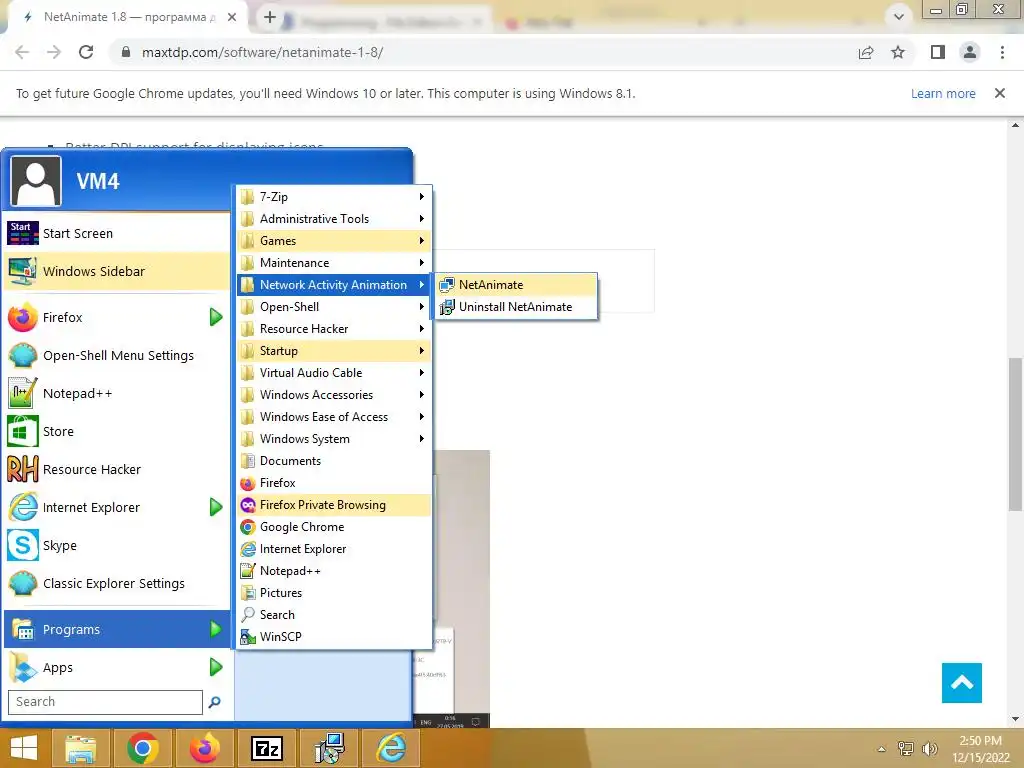
Task: Dismiss the Chrome update notification bar
Action: coord(999,93)
